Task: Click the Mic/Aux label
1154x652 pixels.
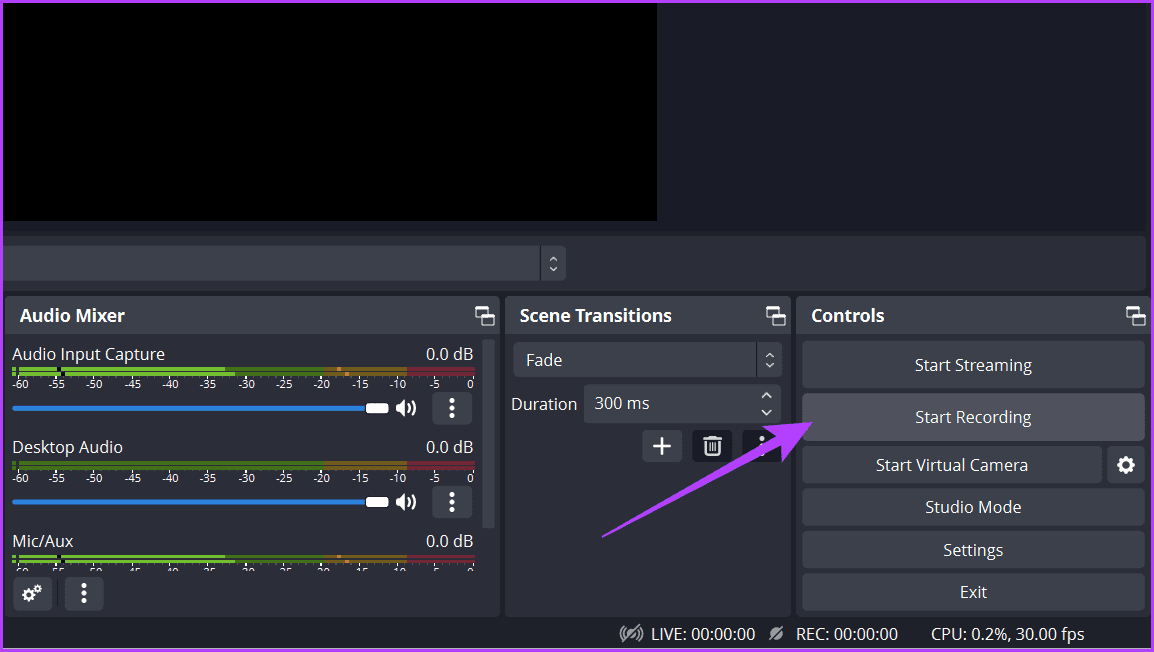Action: tap(43, 541)
